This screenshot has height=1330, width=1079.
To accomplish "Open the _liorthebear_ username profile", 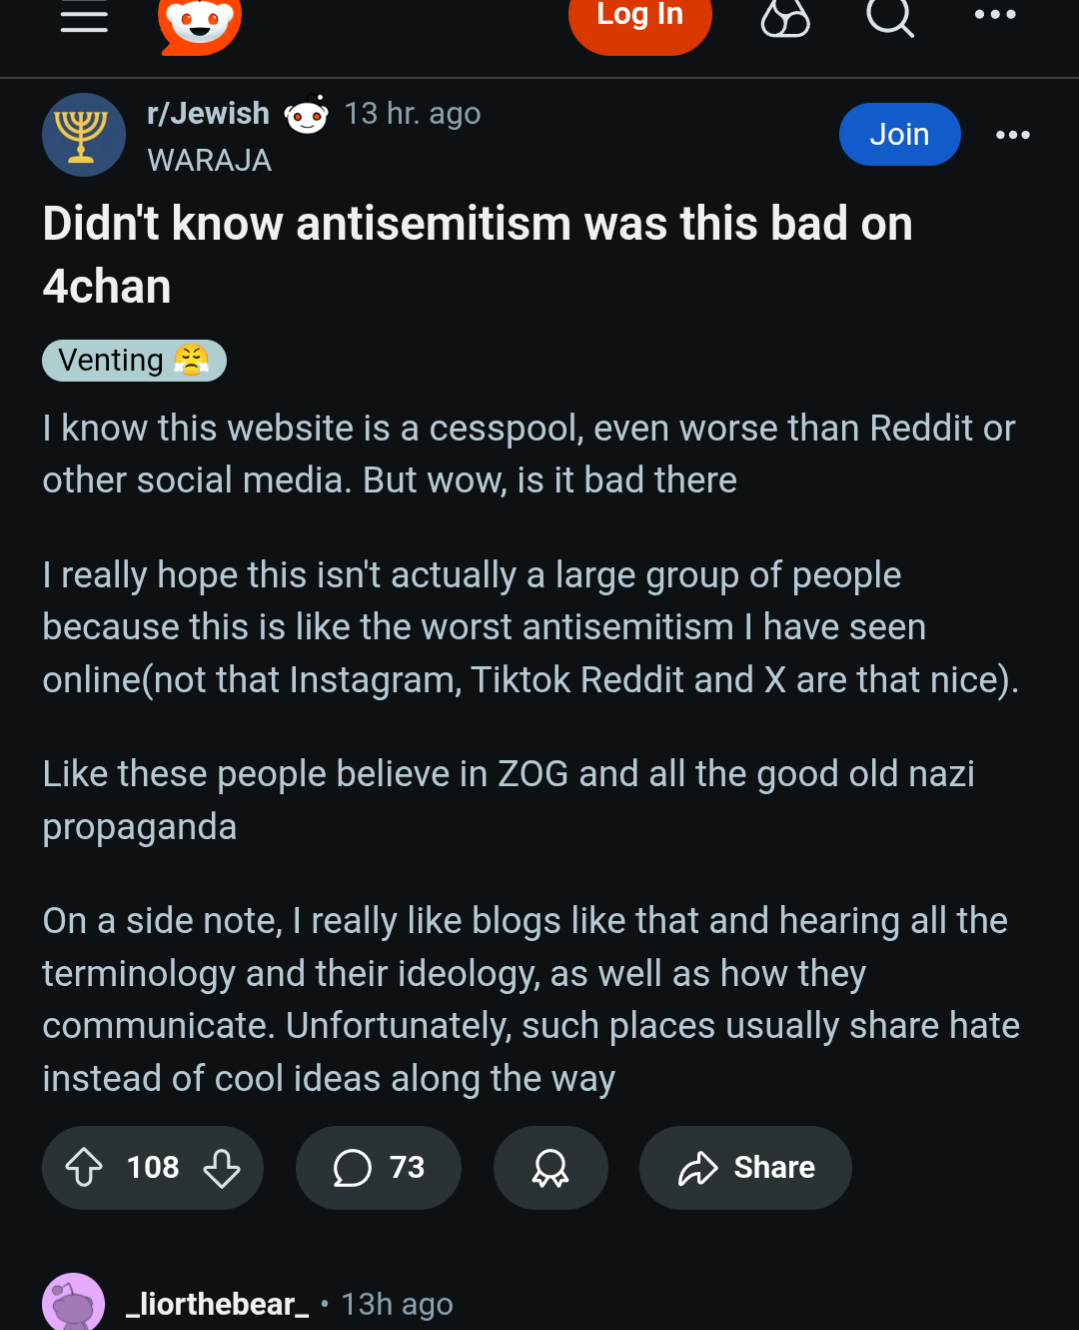I will click(217, 1304).
